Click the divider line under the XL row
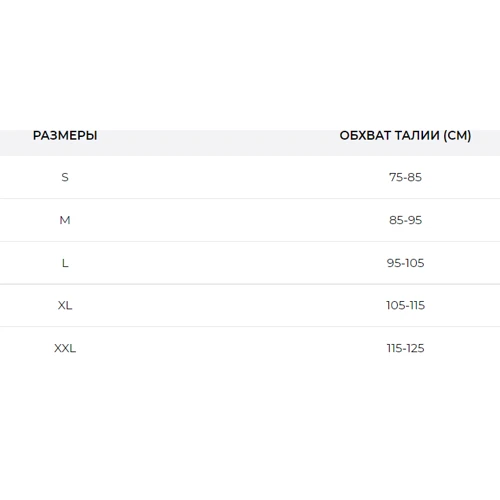This screenshot has height=500, width=500. point(250,326)
